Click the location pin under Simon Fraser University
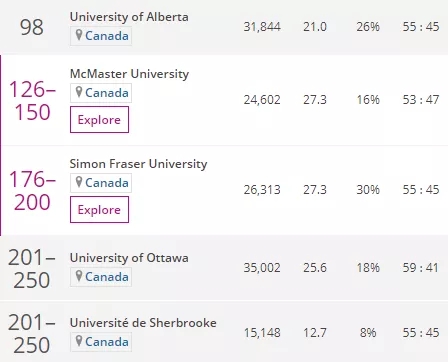 pyautogui.click(x=79, y=182)
